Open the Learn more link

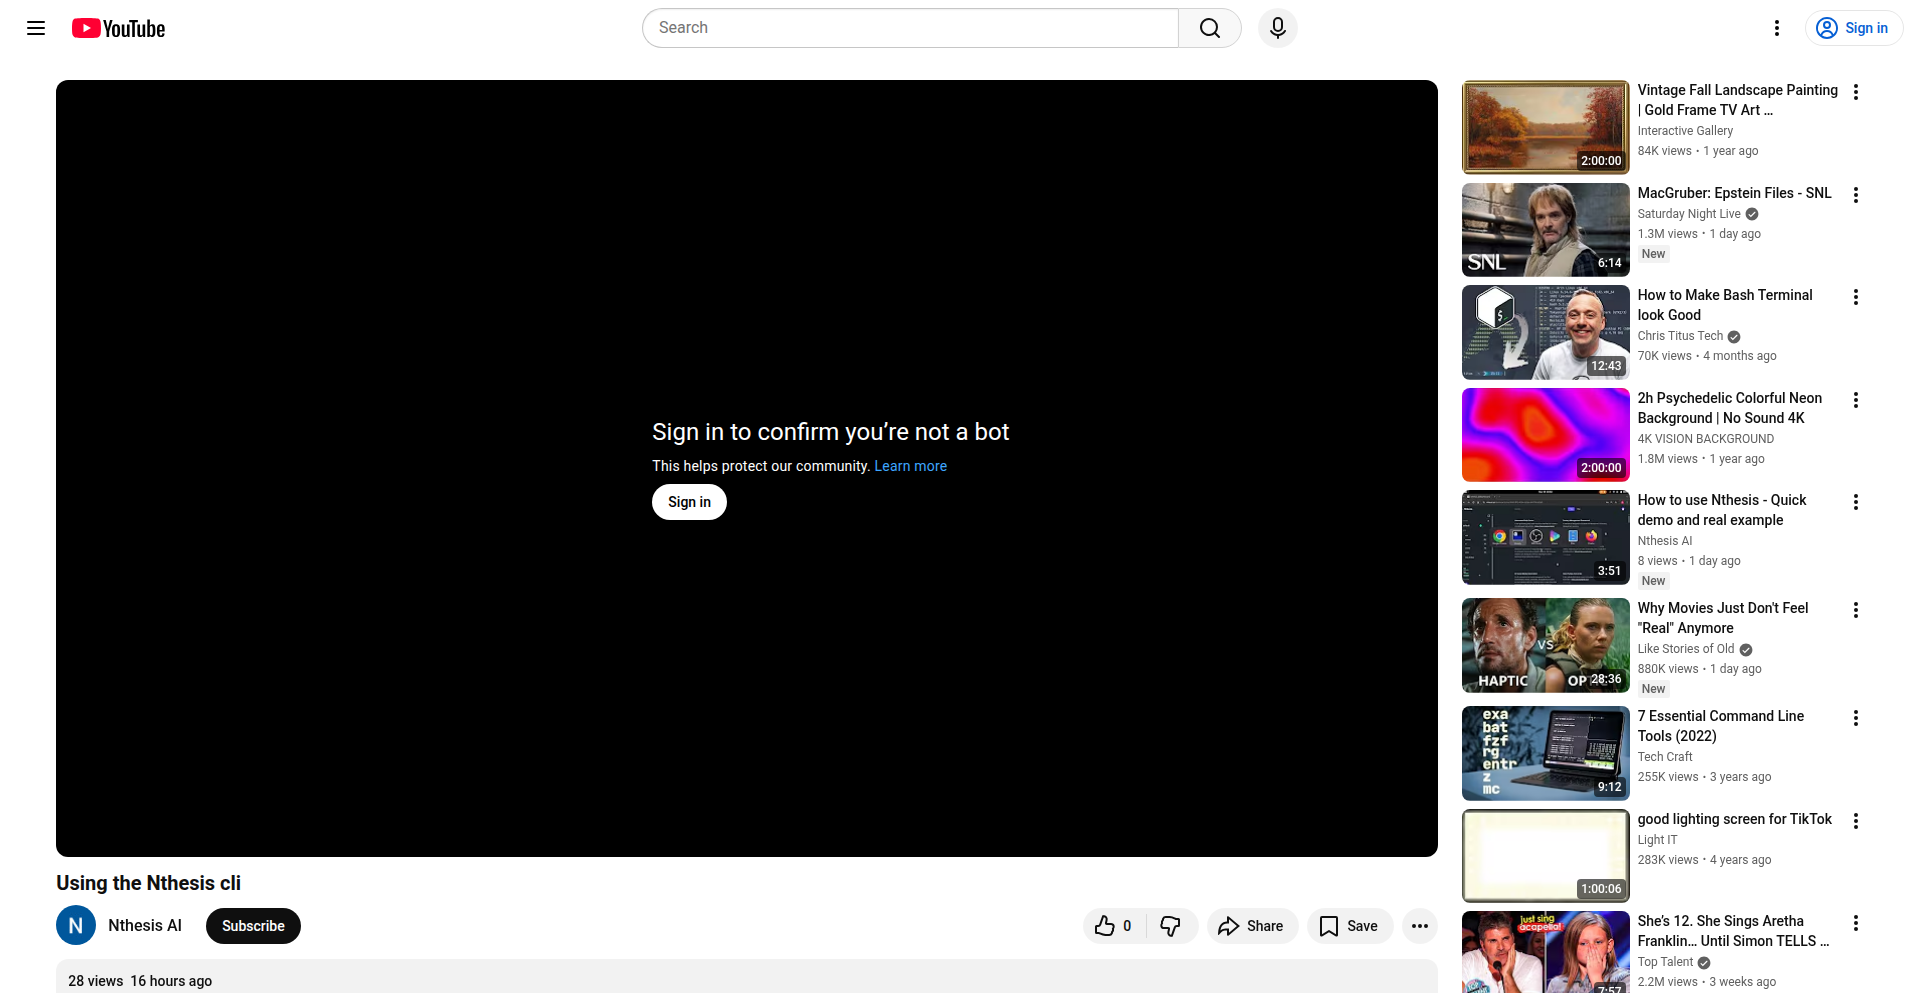tap(910, 466)
